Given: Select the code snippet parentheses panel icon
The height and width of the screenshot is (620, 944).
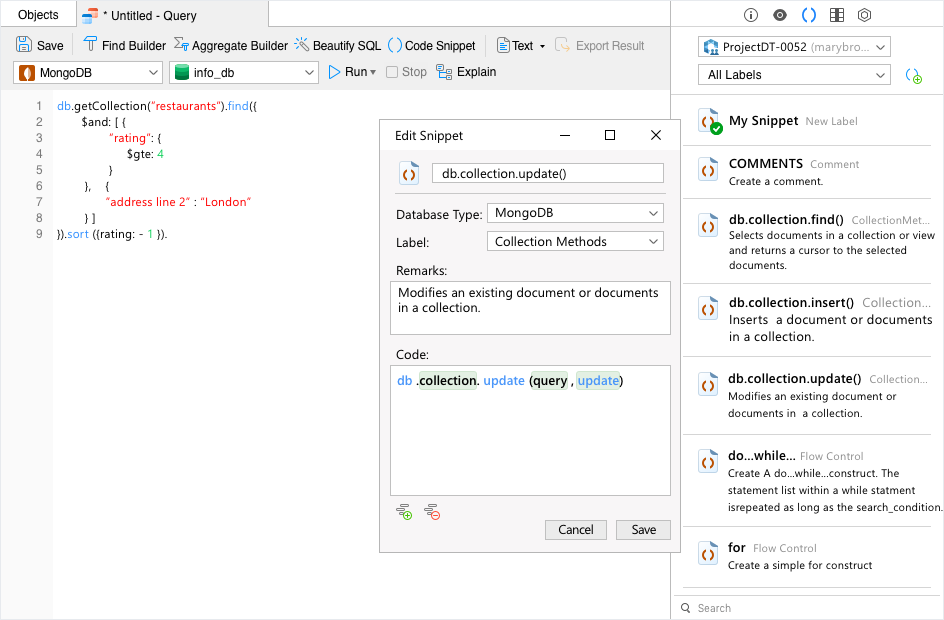Looking at the screenshot, I should 809,15.
